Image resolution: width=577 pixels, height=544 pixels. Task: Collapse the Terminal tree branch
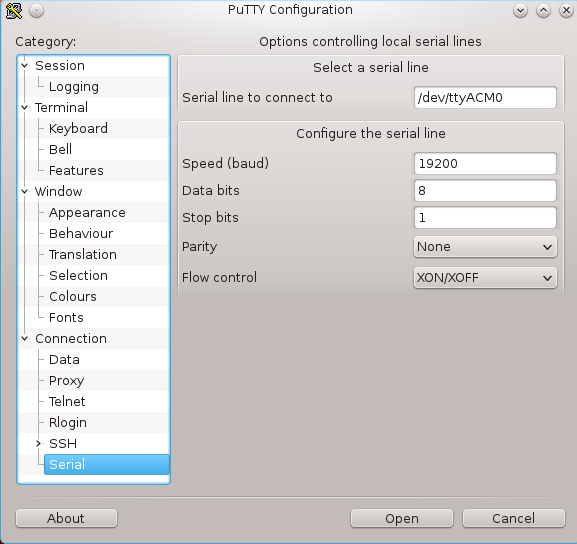pos(25,107)
